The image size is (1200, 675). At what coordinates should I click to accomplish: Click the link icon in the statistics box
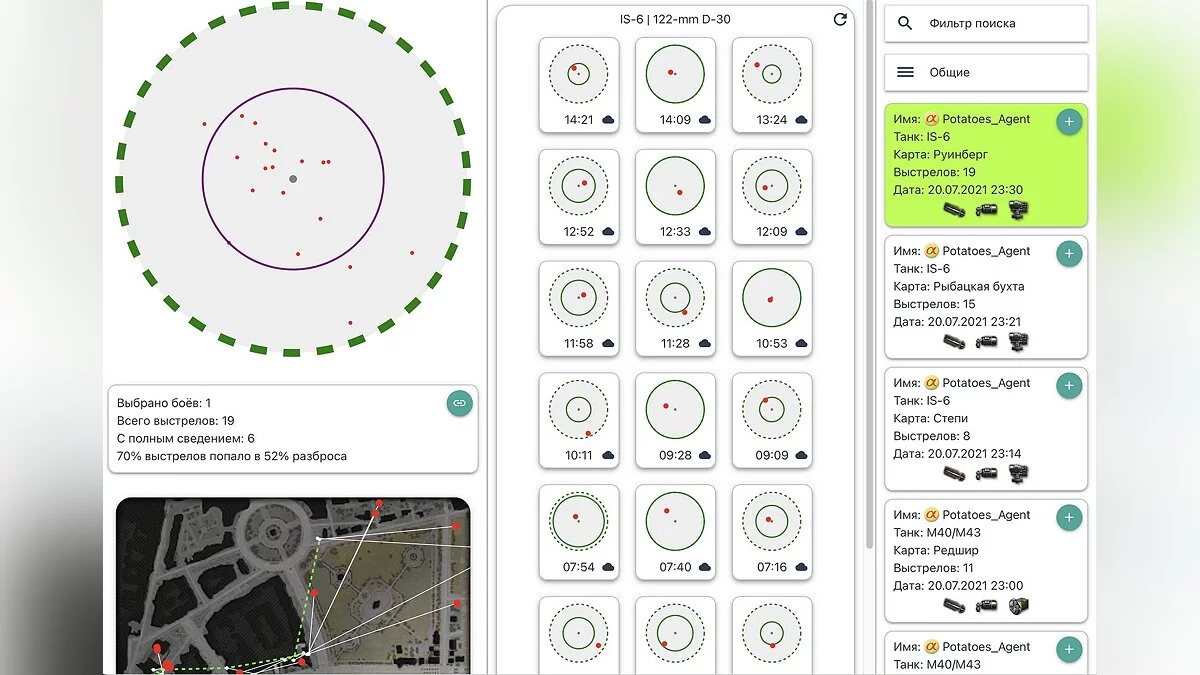459,402
